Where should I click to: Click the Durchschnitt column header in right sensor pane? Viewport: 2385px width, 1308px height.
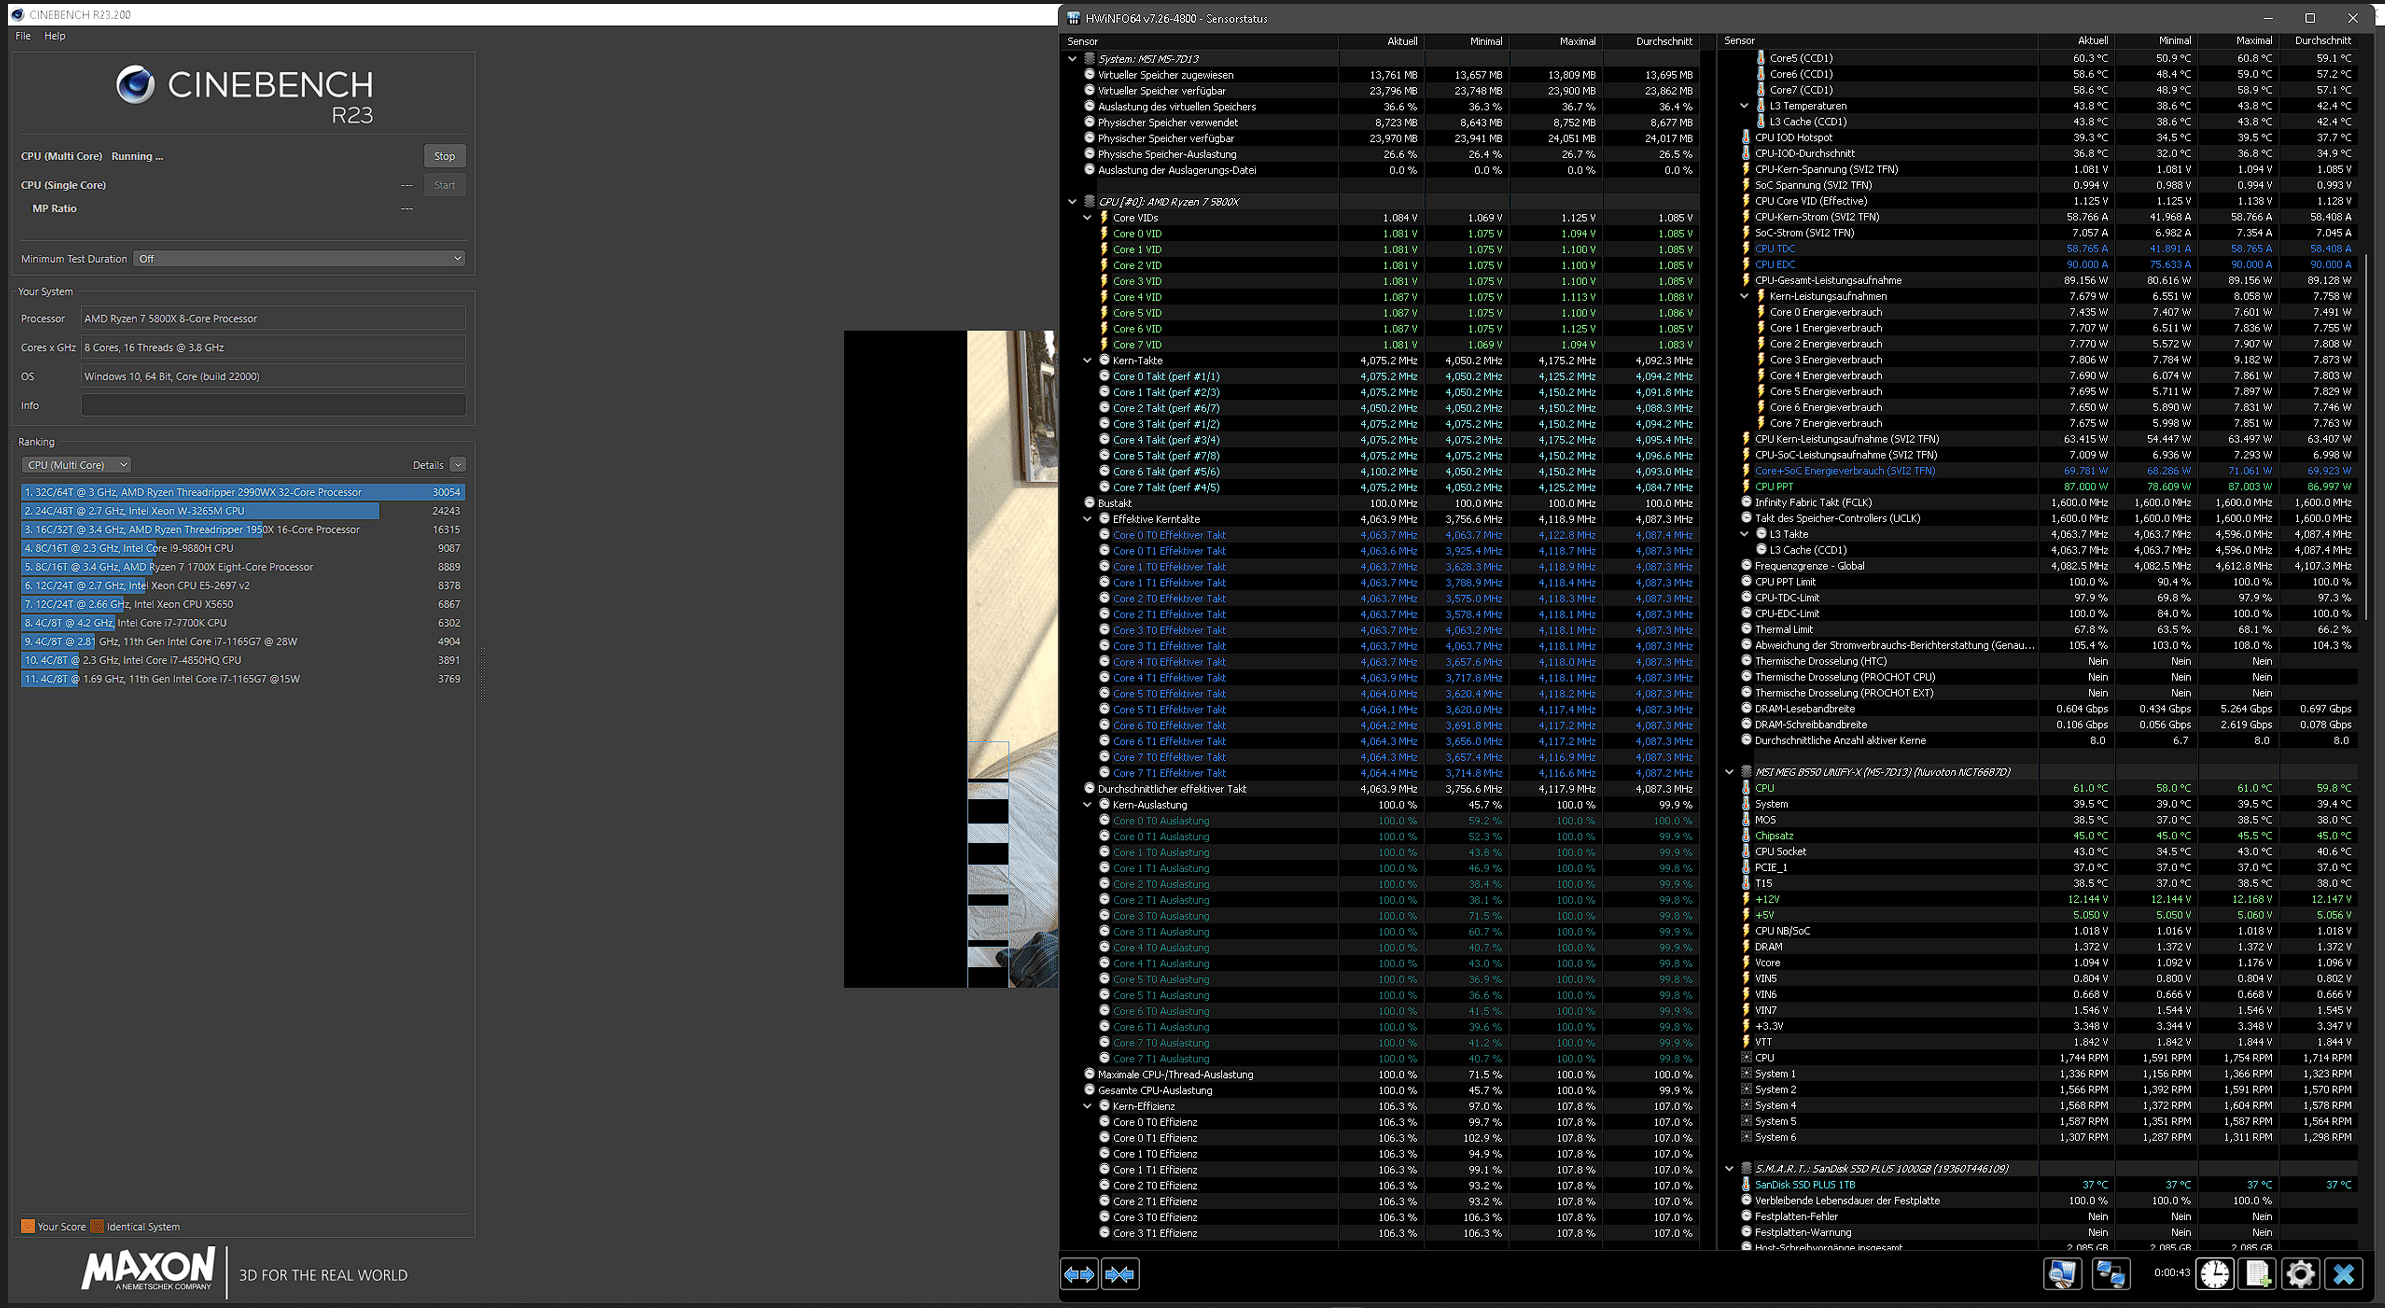point(2322,41)
